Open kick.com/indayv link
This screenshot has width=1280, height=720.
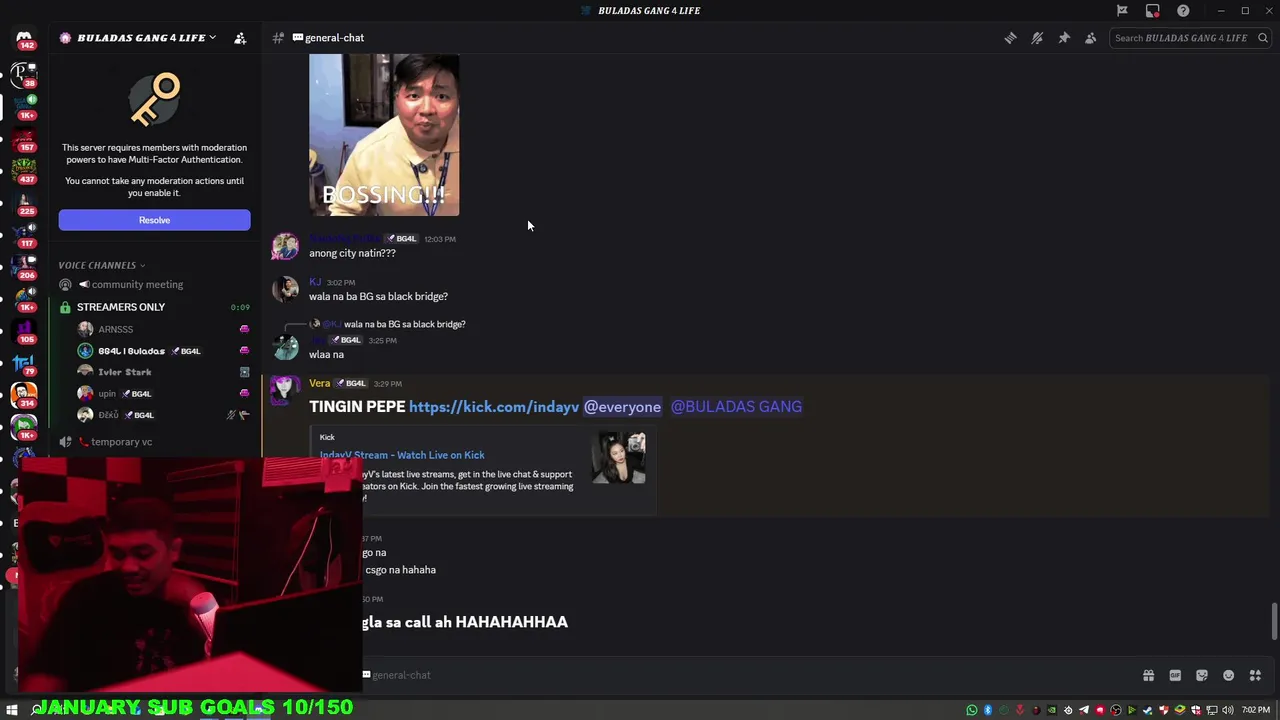coord(494,407)
